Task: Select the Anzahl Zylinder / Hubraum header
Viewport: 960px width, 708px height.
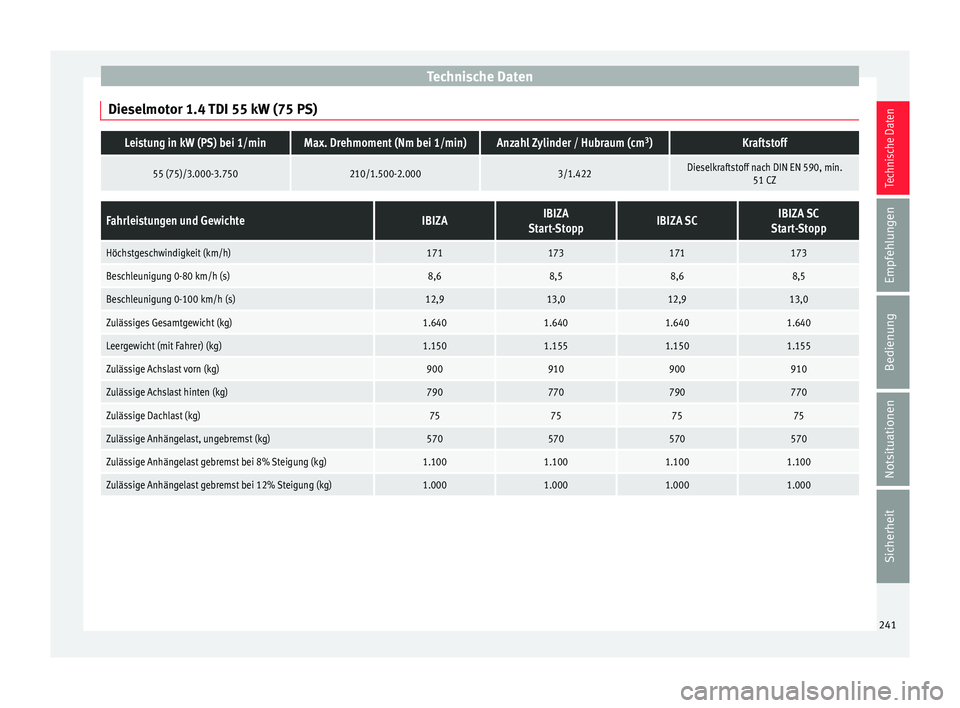Action: click(574, 143)
